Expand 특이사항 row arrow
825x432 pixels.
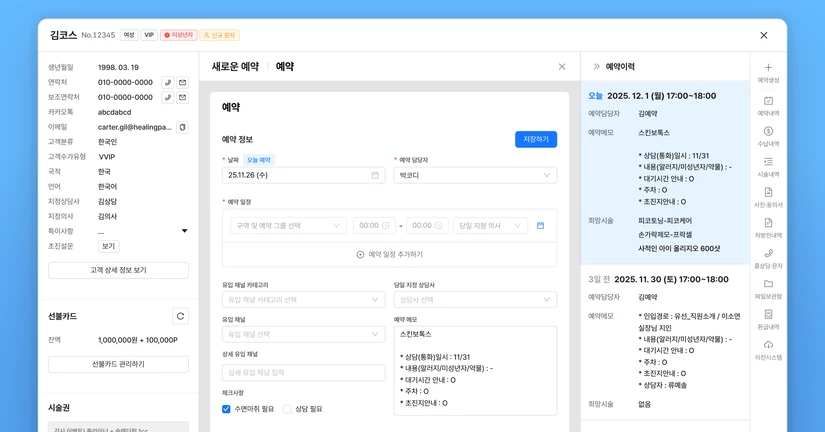[185, 231]
